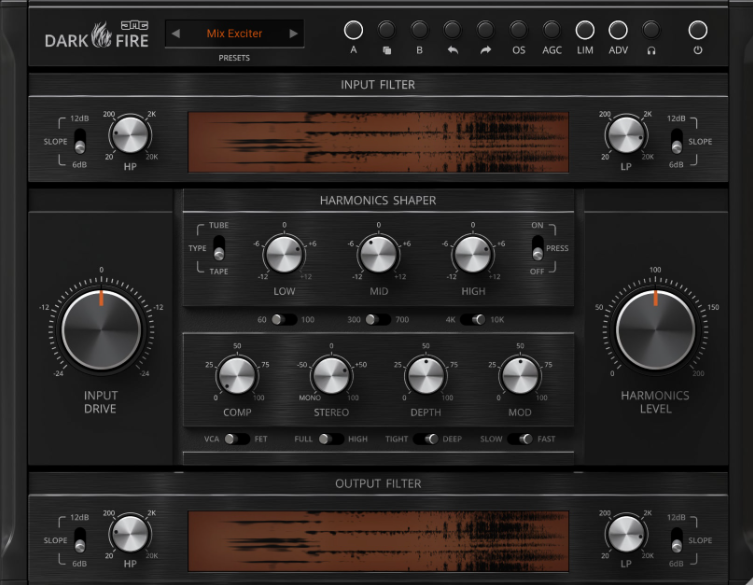Click the LOW harmonics knob
The image size is (753, 585).
click(x=284, y=254)
